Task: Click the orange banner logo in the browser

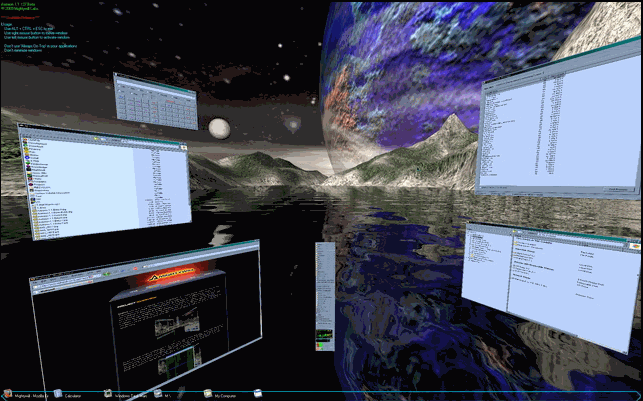Action: coord(173,274)
